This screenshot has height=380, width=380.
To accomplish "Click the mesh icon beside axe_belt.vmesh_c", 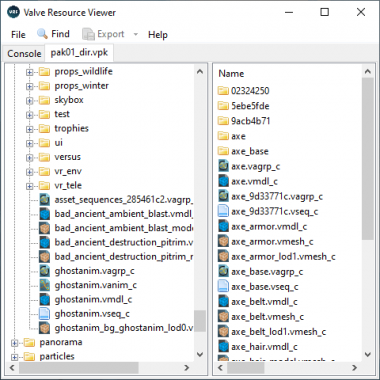I will click(x=223, y=317).
